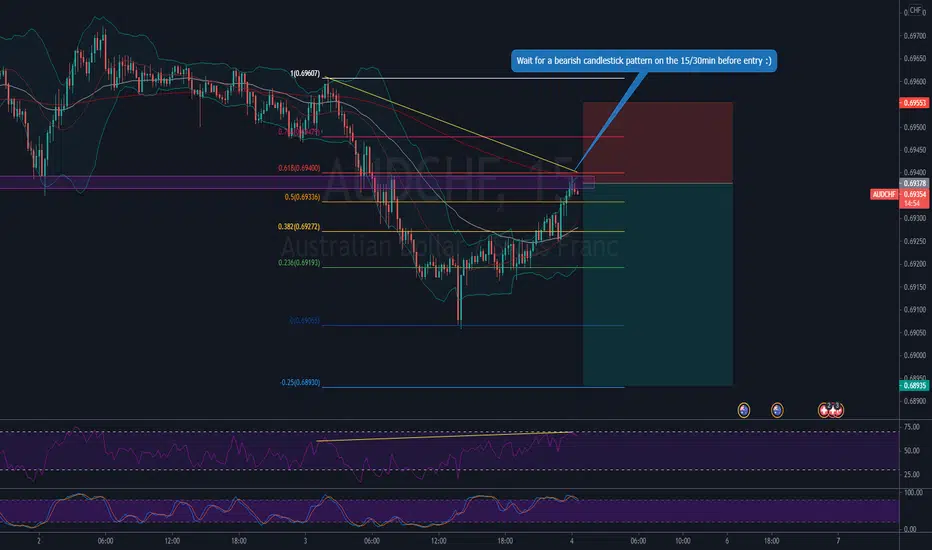Click the 0.5(0.69336) Fibonacci level label
This screenshot has height=550, width=932.
coord(302,197)
